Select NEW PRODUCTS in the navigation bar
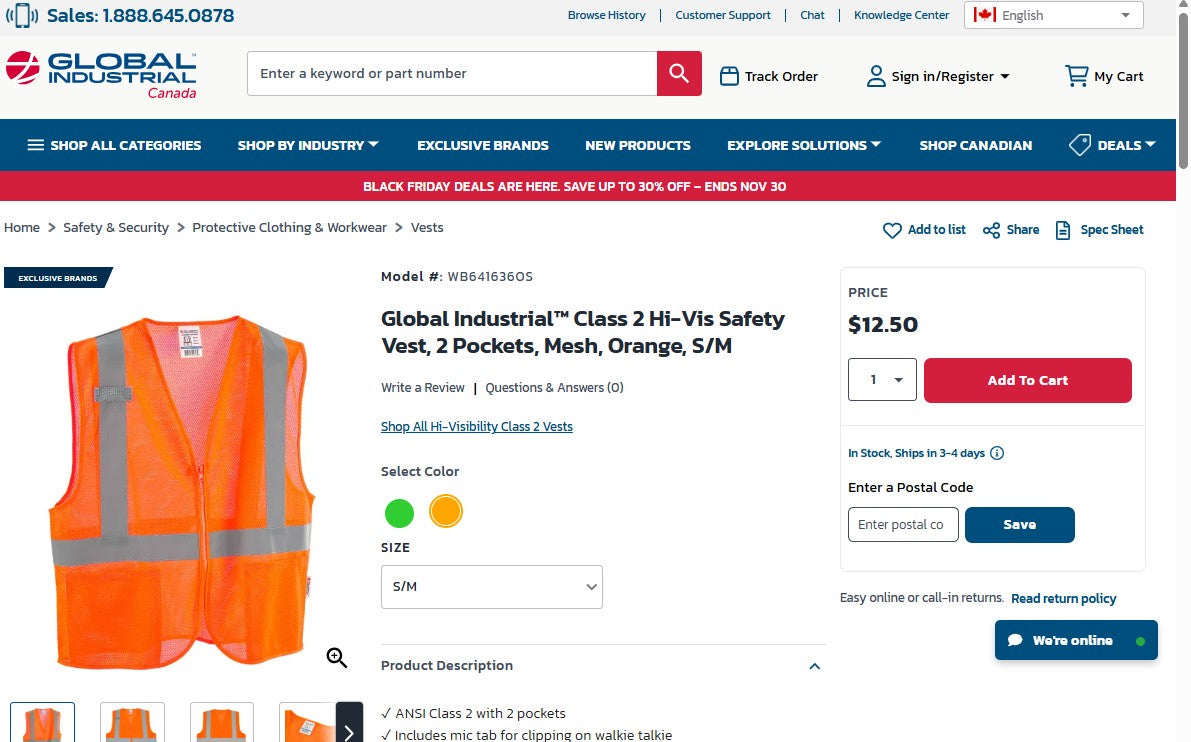Image resolution: width=1191 pixels, height=742 pixels. tap(638, 145)
